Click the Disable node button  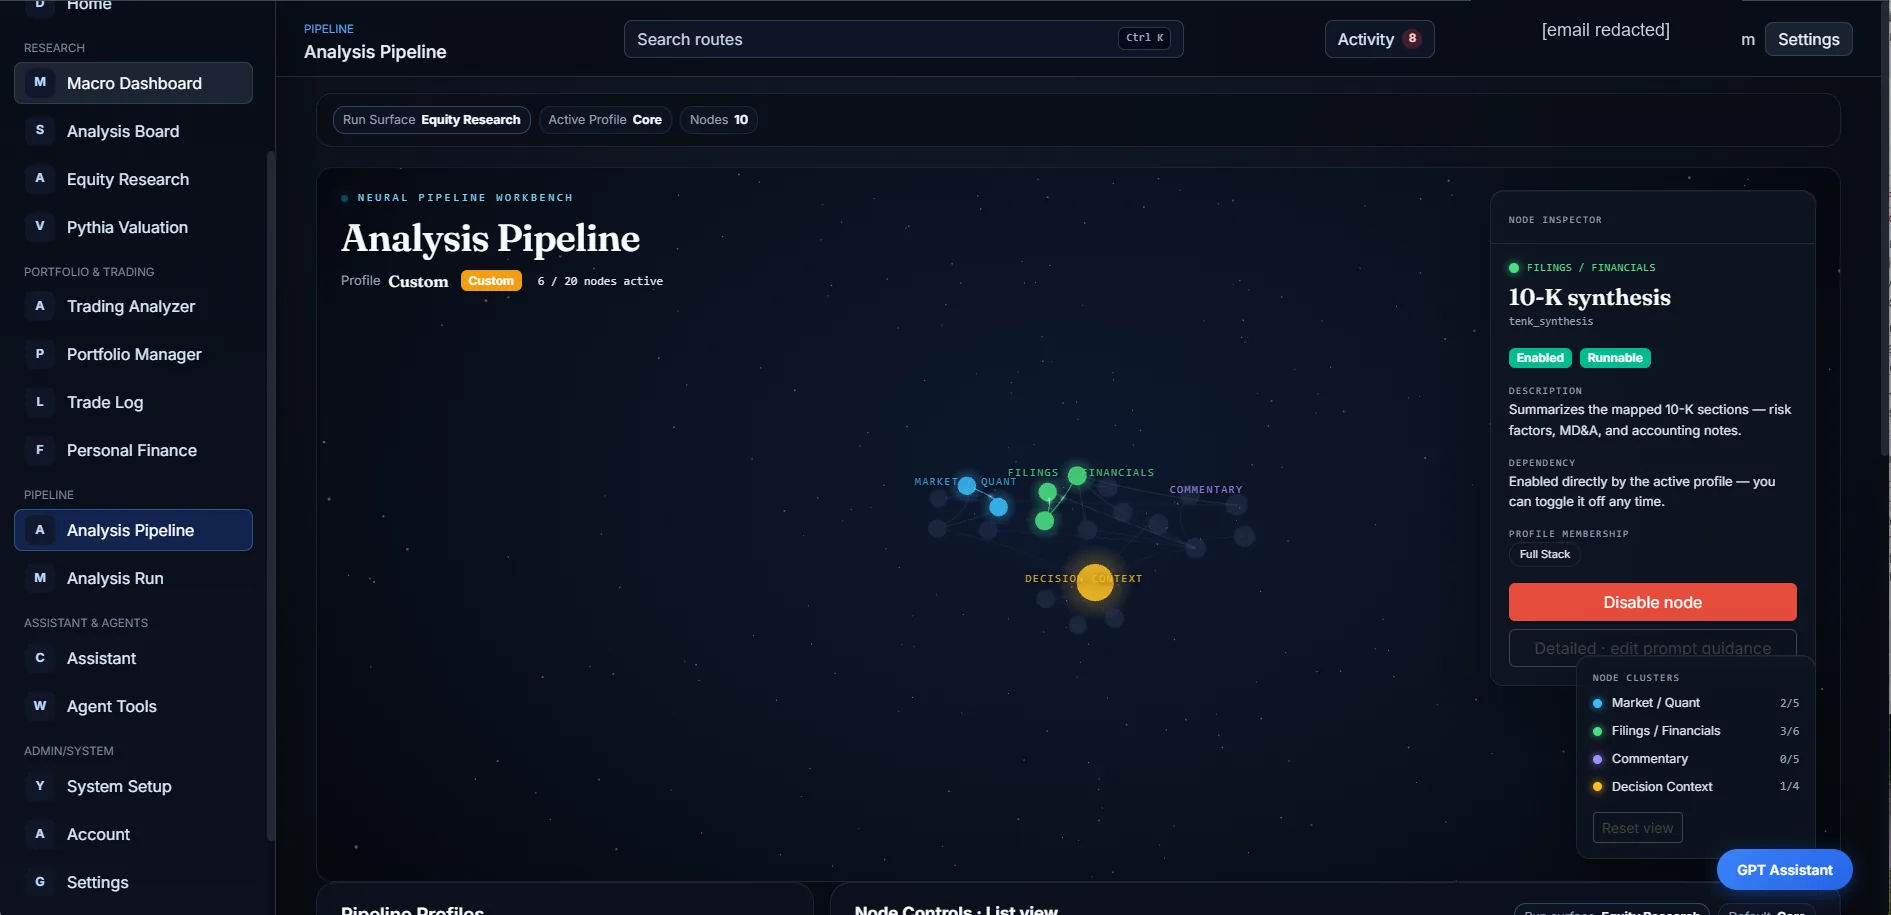1652,602
